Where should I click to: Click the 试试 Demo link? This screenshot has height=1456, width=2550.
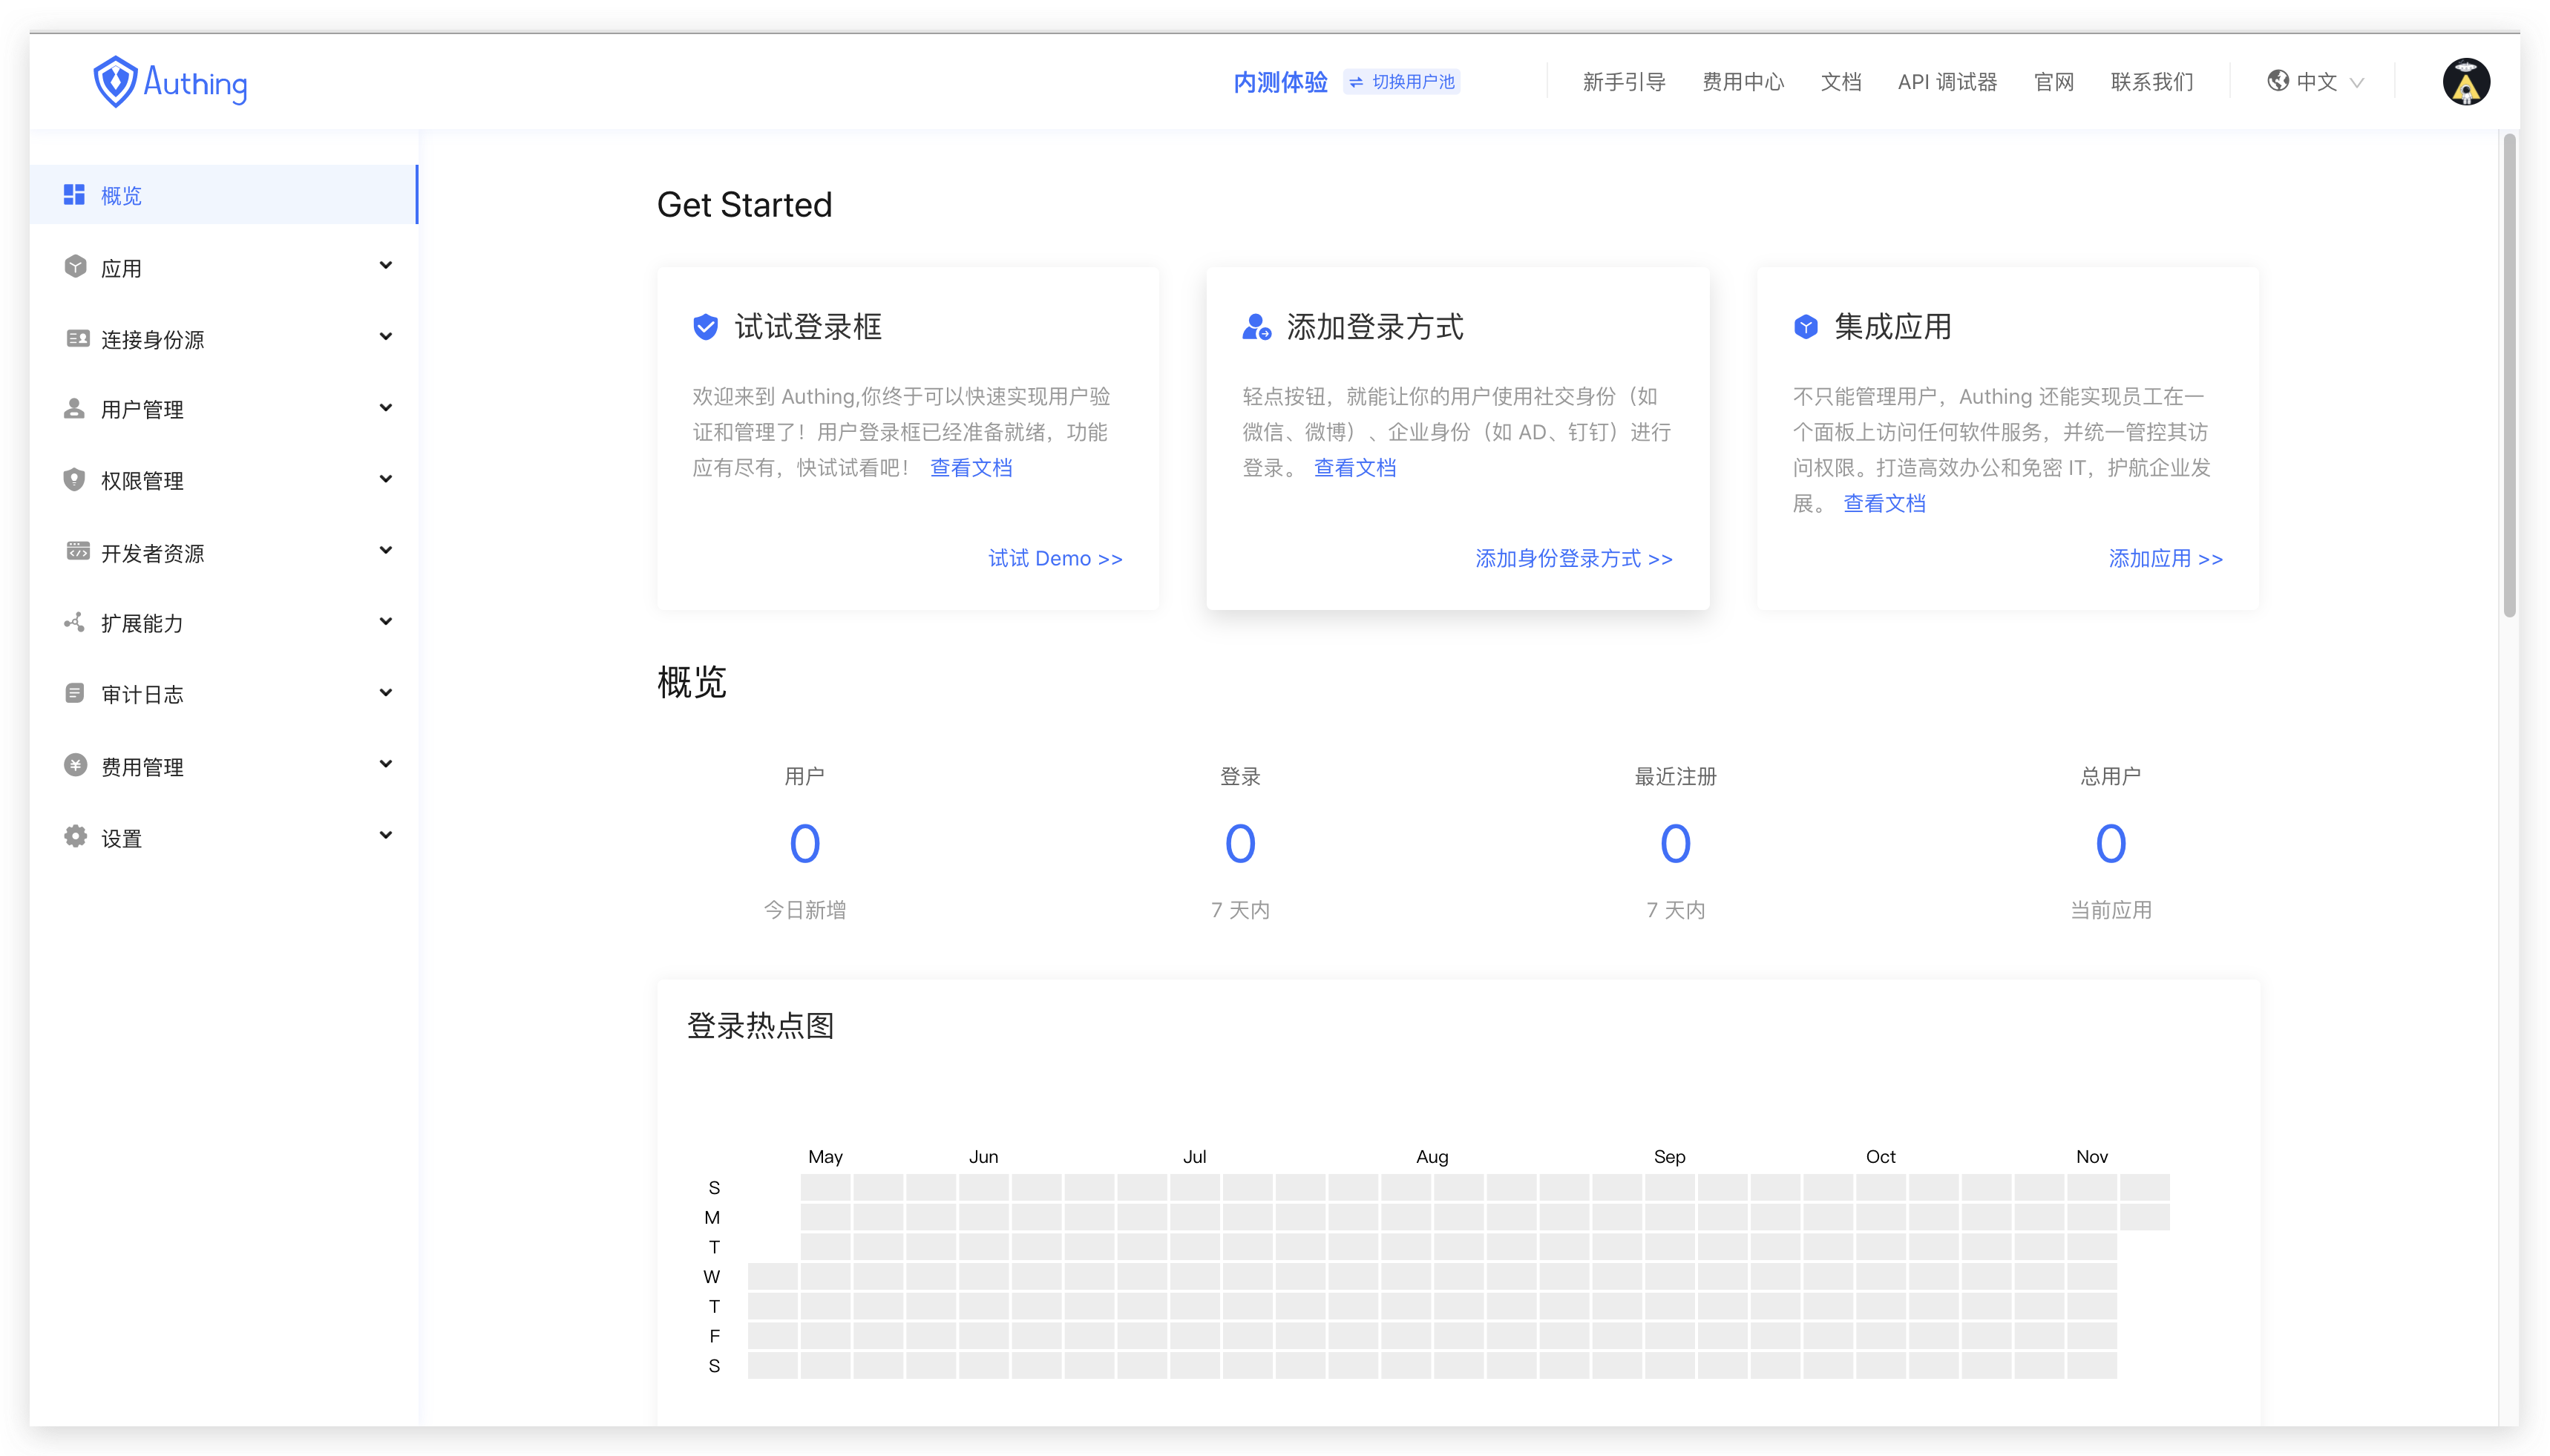(1055, 558)
